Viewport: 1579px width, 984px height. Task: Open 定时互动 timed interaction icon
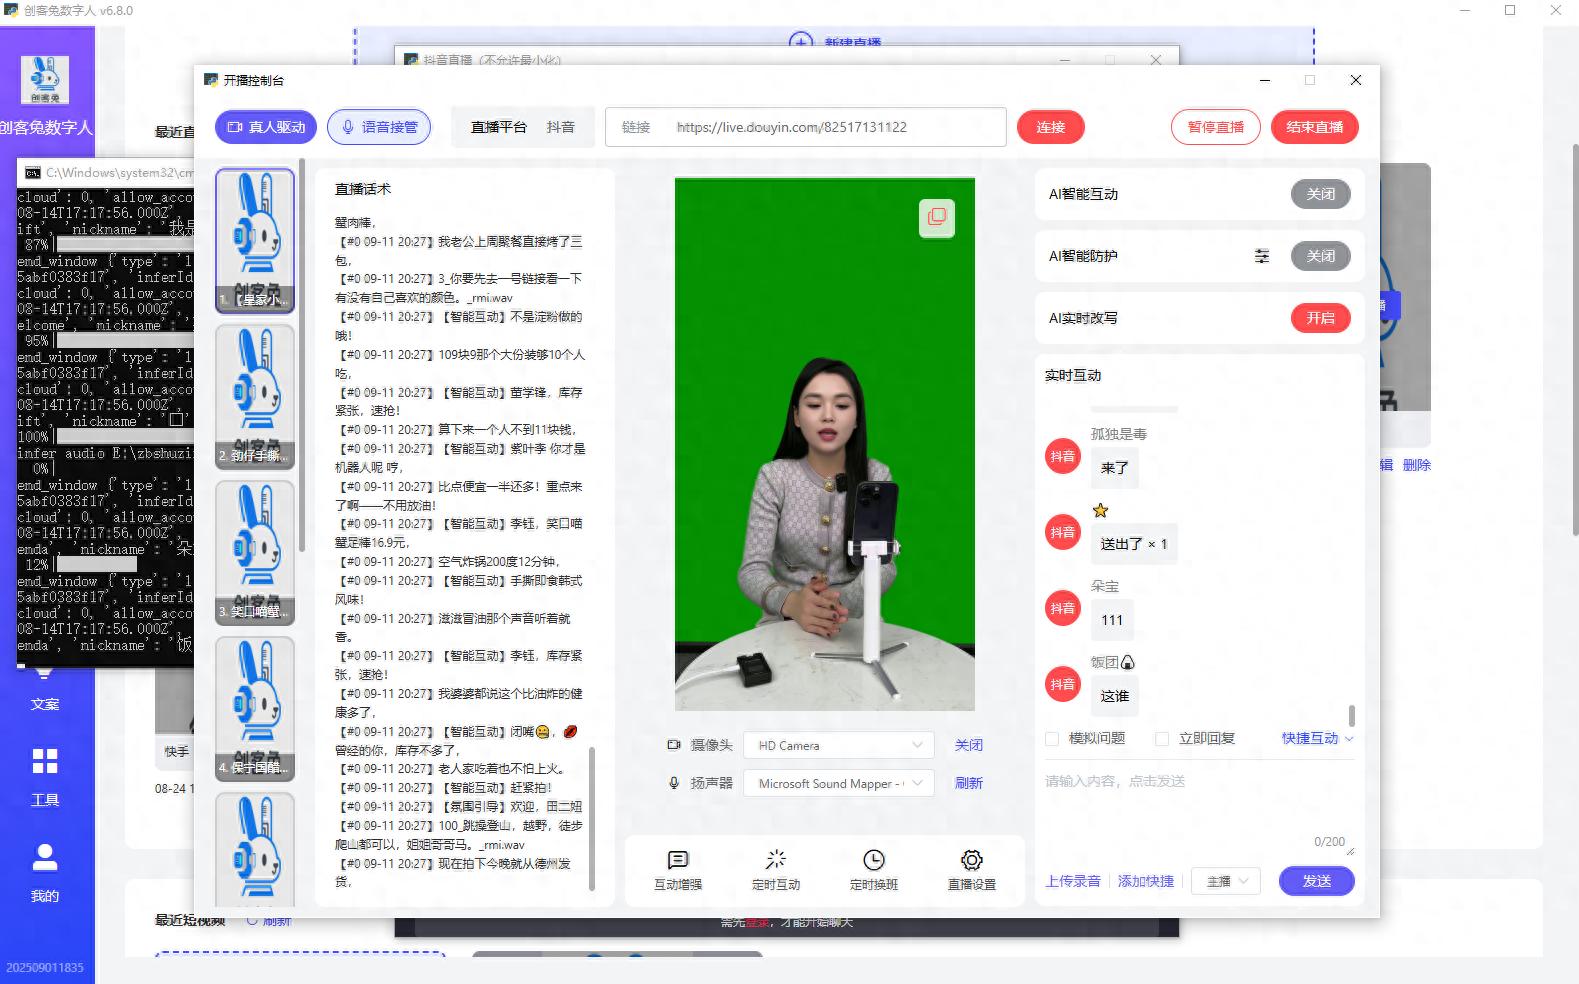(x=775, y=861)
